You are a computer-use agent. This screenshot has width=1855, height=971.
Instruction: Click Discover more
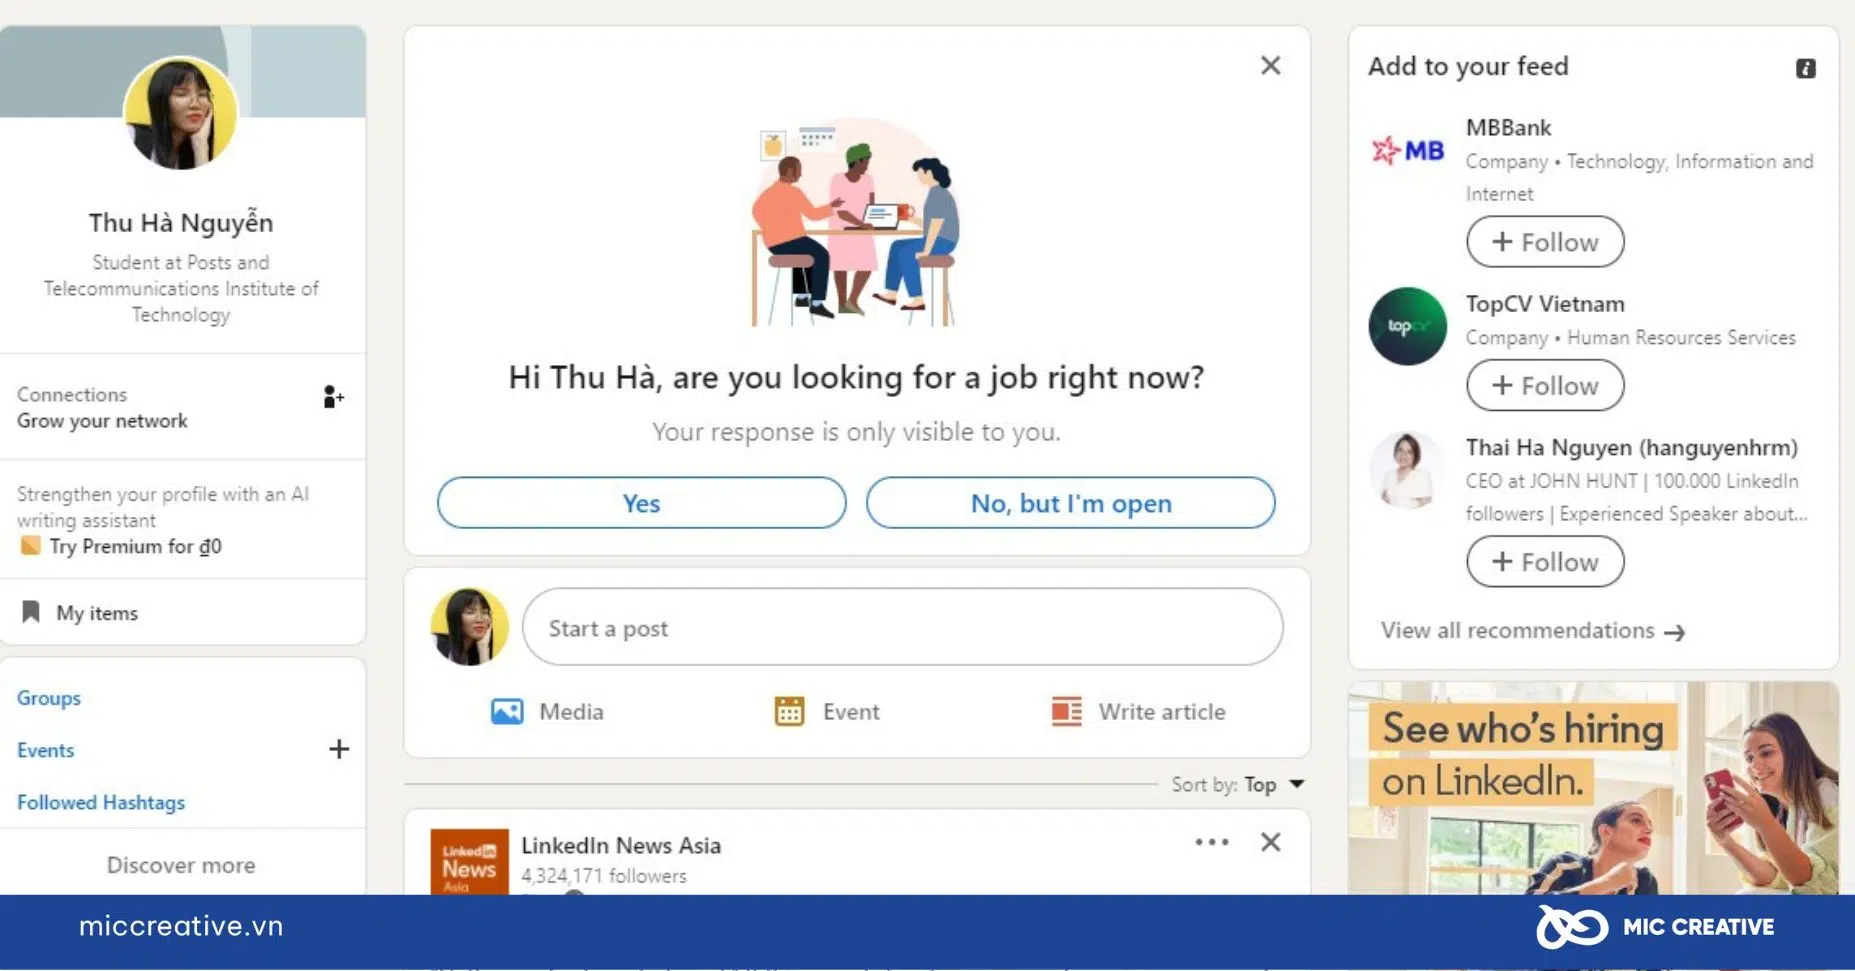point(181,865)
